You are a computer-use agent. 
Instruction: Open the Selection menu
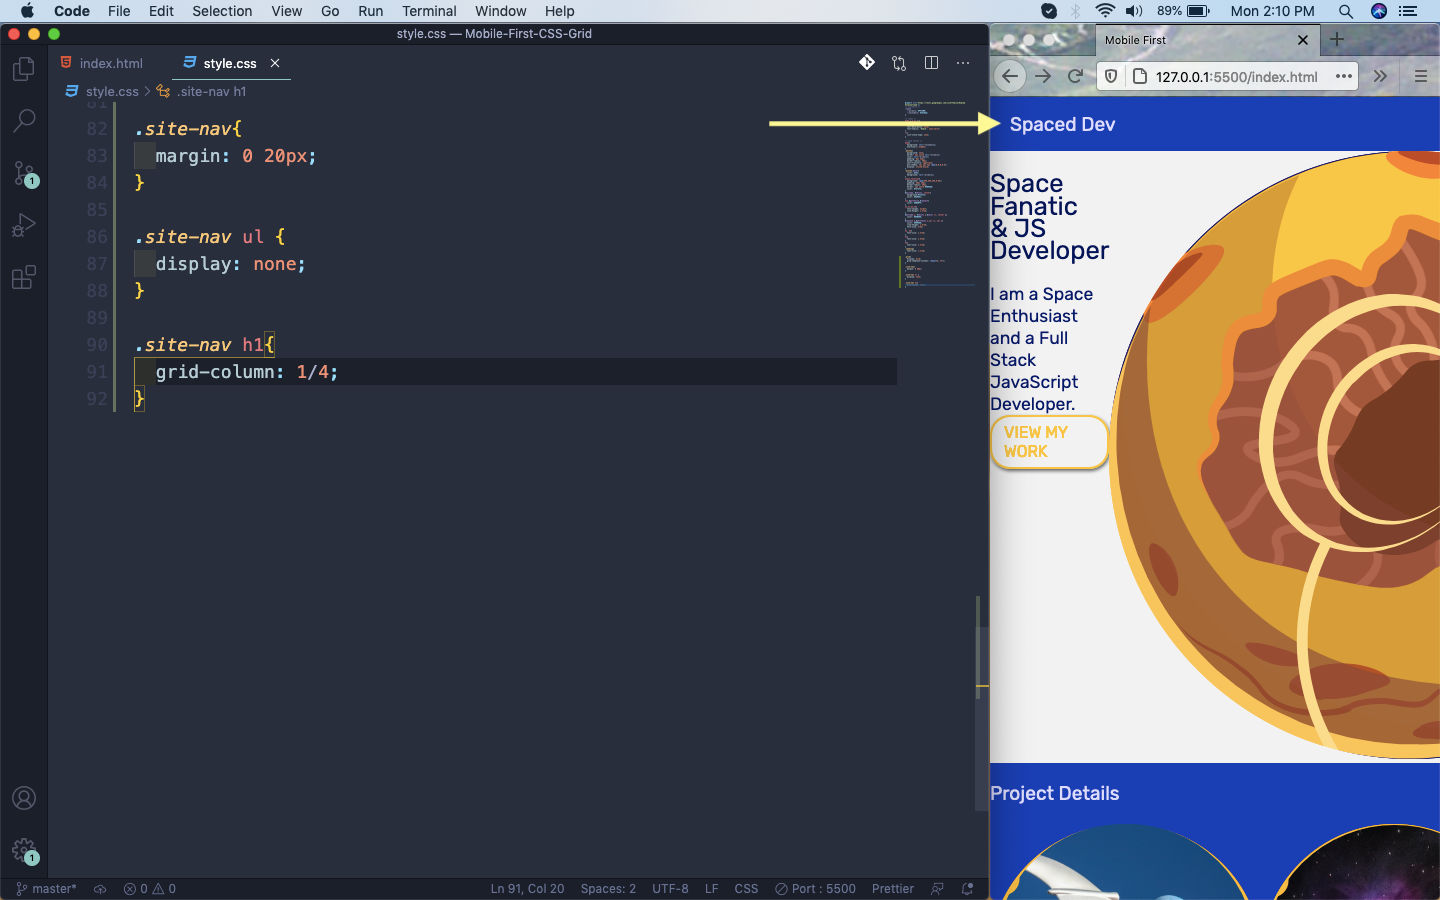[x=222, y=11]
